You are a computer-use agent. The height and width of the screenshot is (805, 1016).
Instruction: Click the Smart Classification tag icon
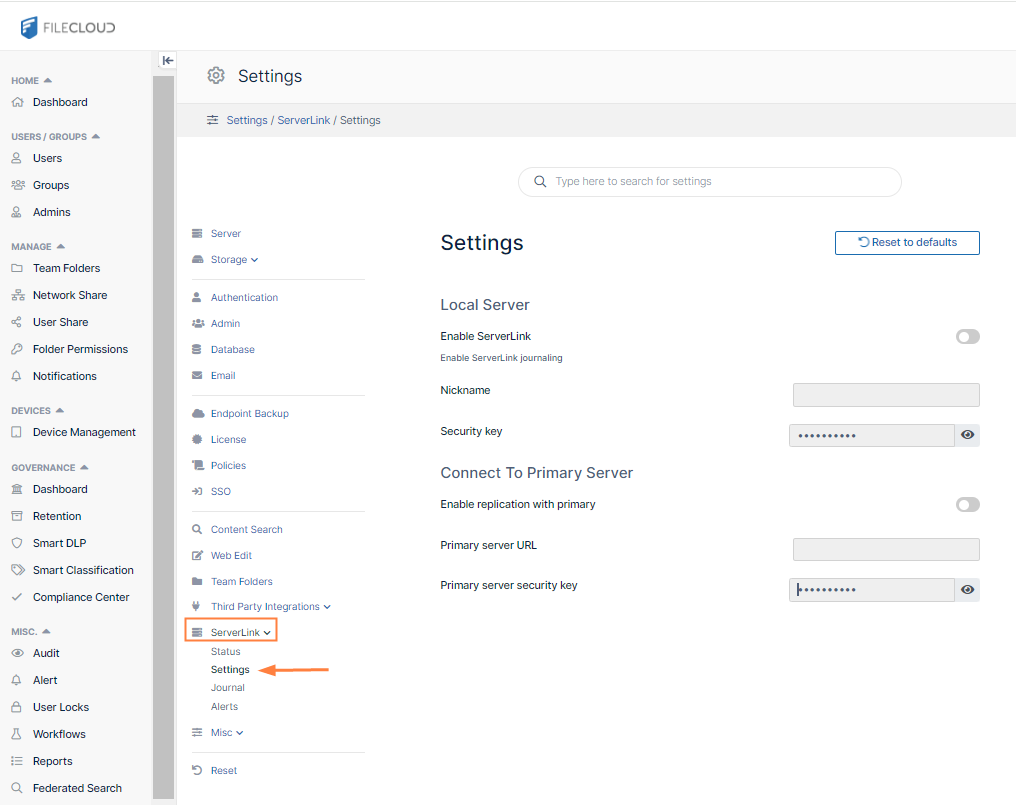(x=16, y=570)
